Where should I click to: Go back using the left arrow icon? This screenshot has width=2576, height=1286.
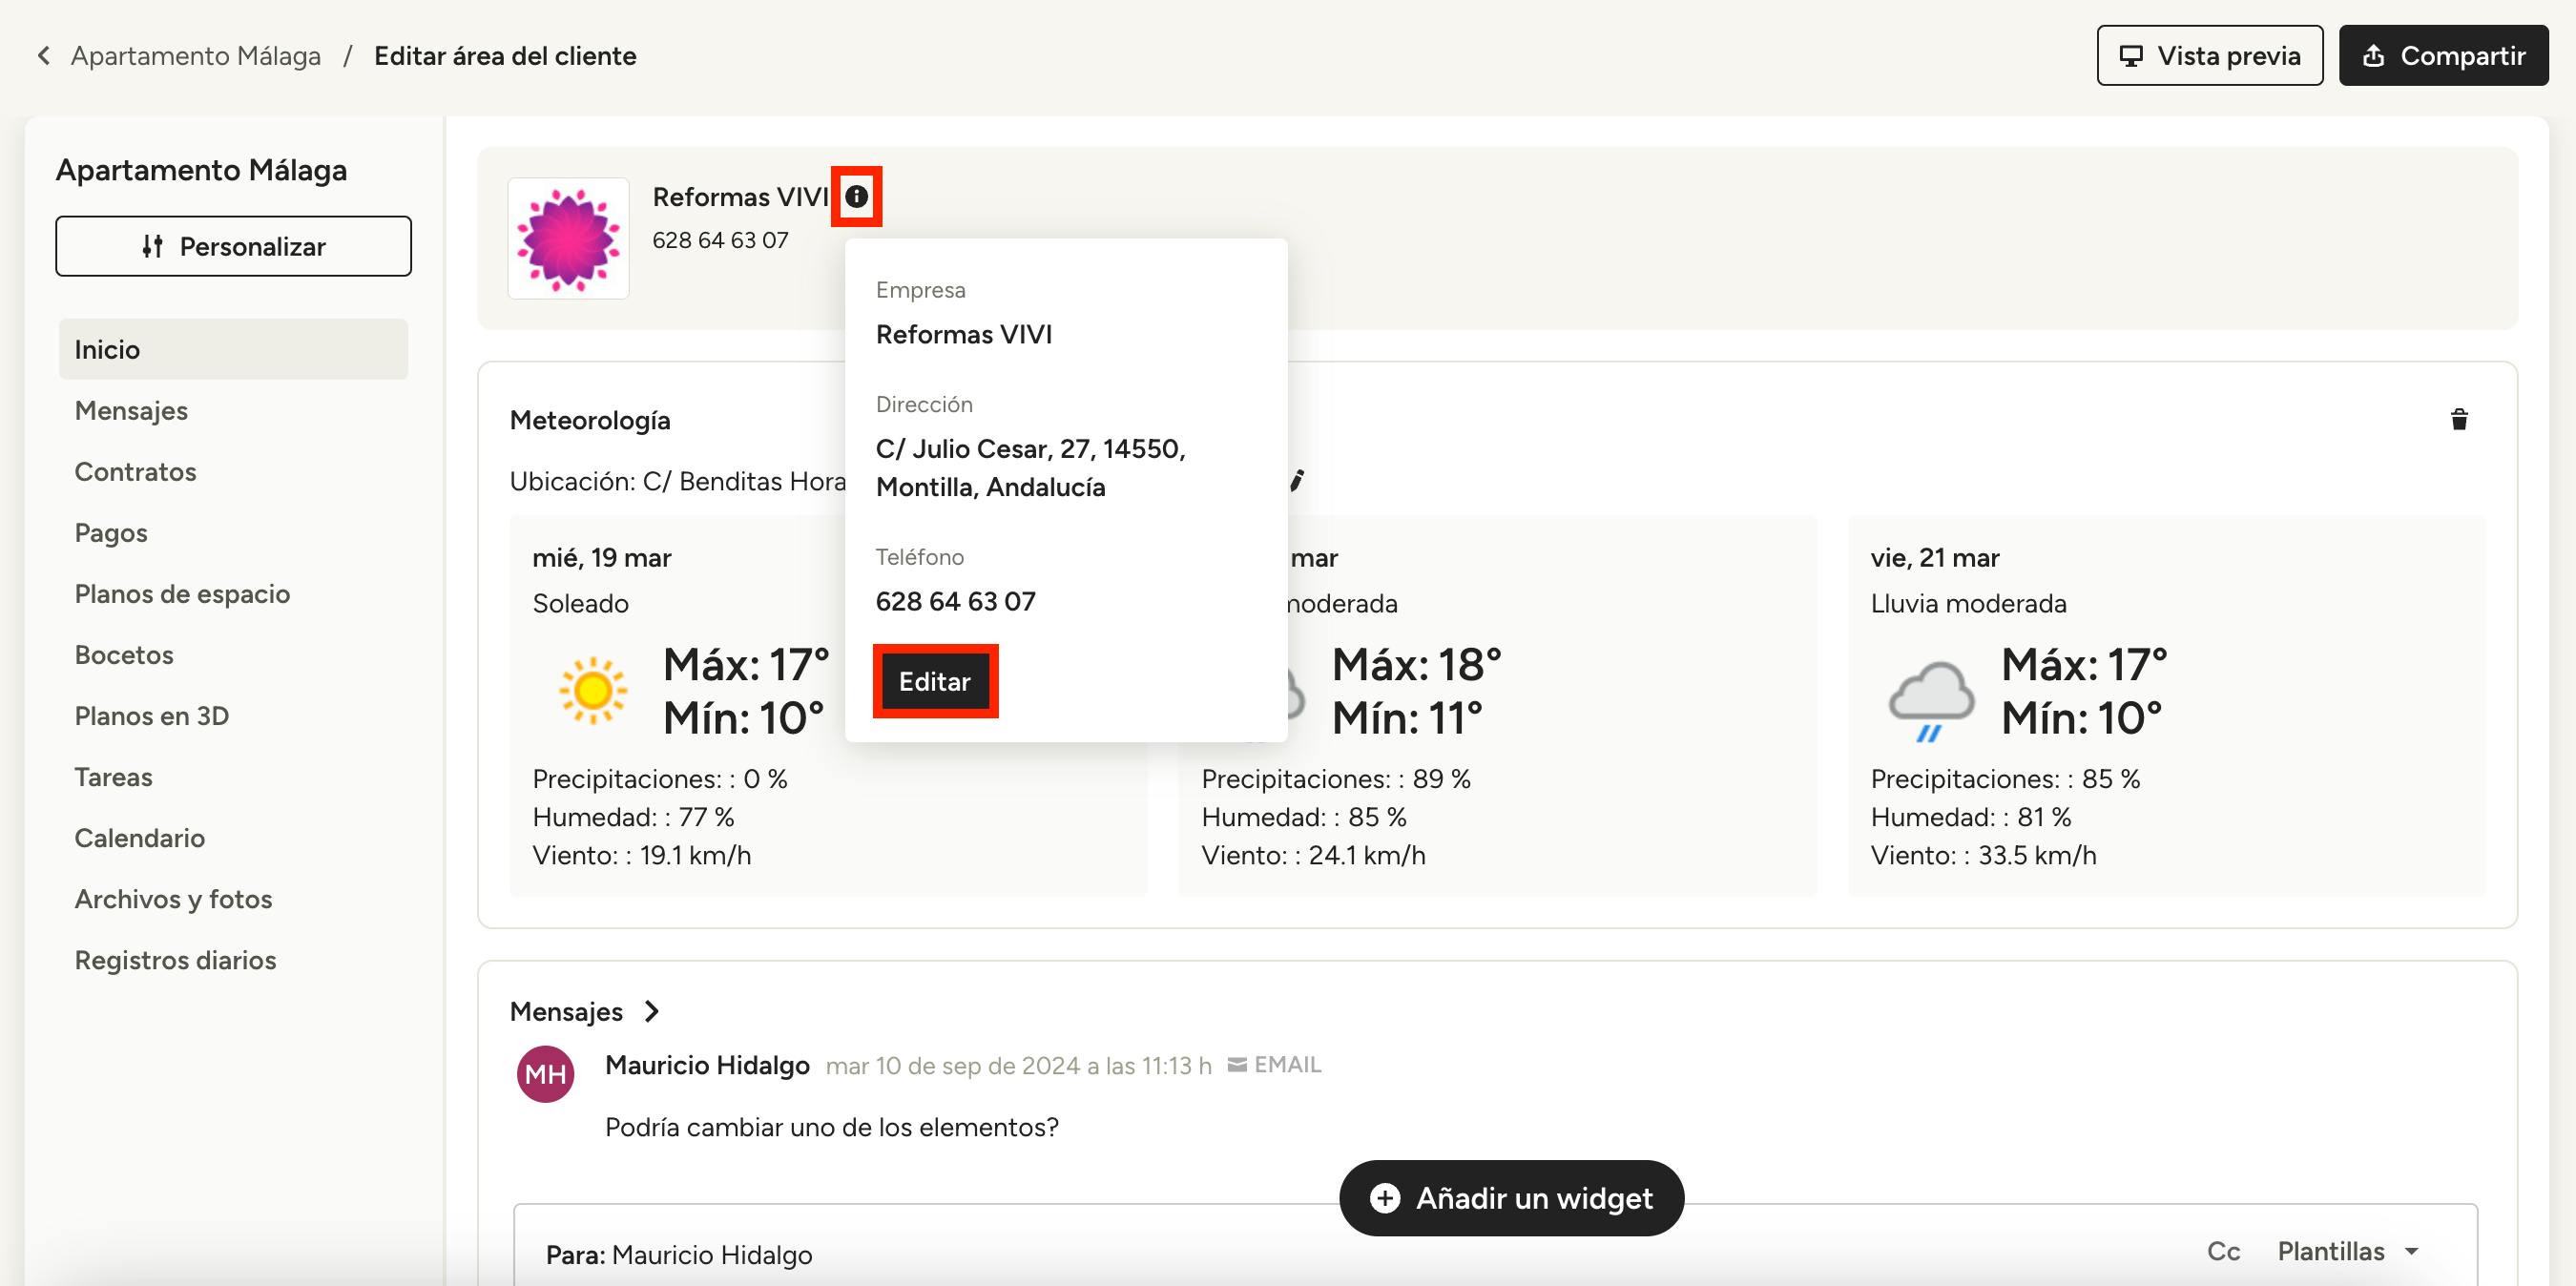pos(43,56)
